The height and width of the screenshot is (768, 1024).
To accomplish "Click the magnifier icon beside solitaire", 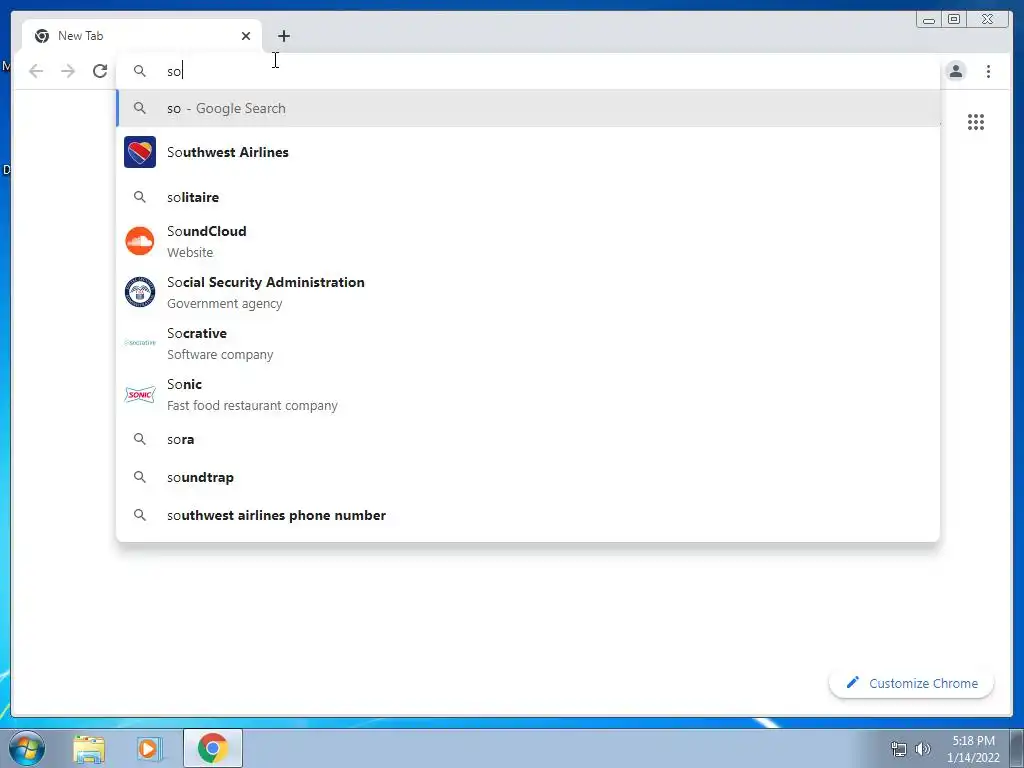I will tap(140, 197).
